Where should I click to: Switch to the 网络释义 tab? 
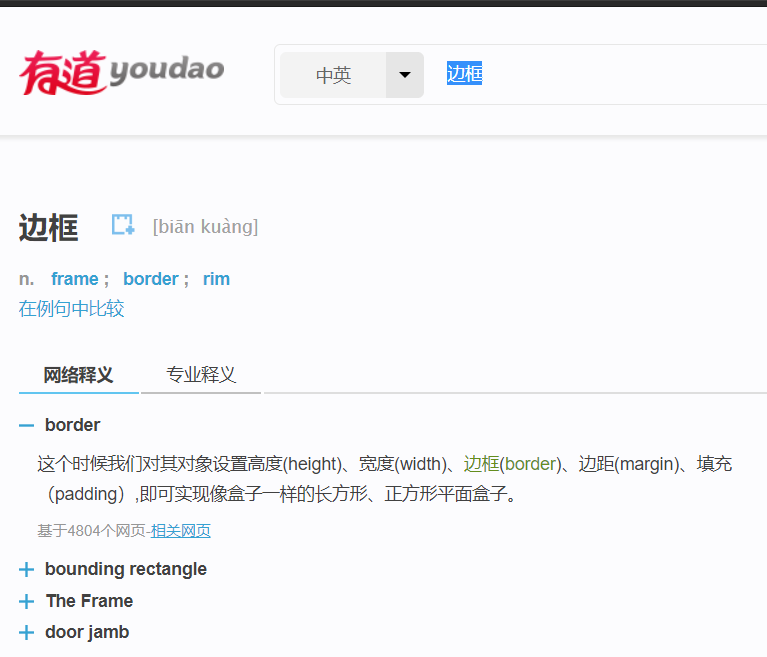(x=78, y=375)
